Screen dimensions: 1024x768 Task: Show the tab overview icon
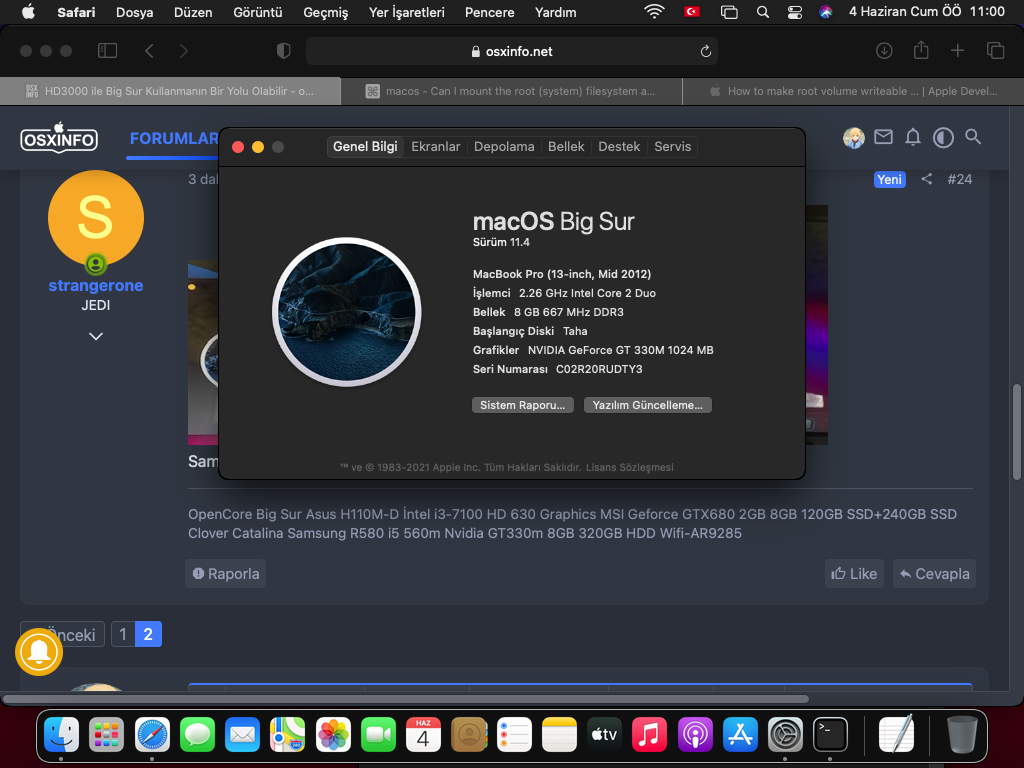point(995,51)
